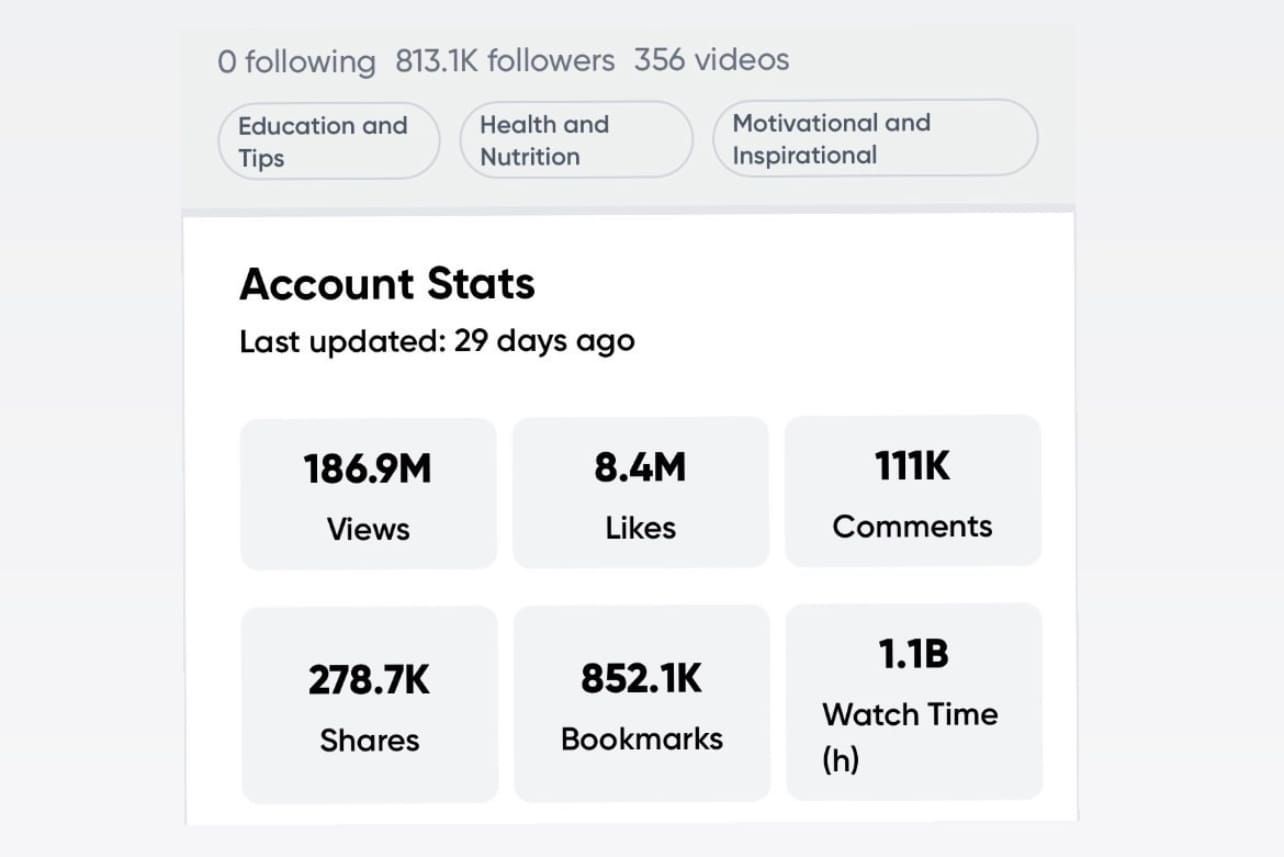Select the Motivational and Inspirational tag
This screenshot has height=857, width=1284.
tap(874, 138)
